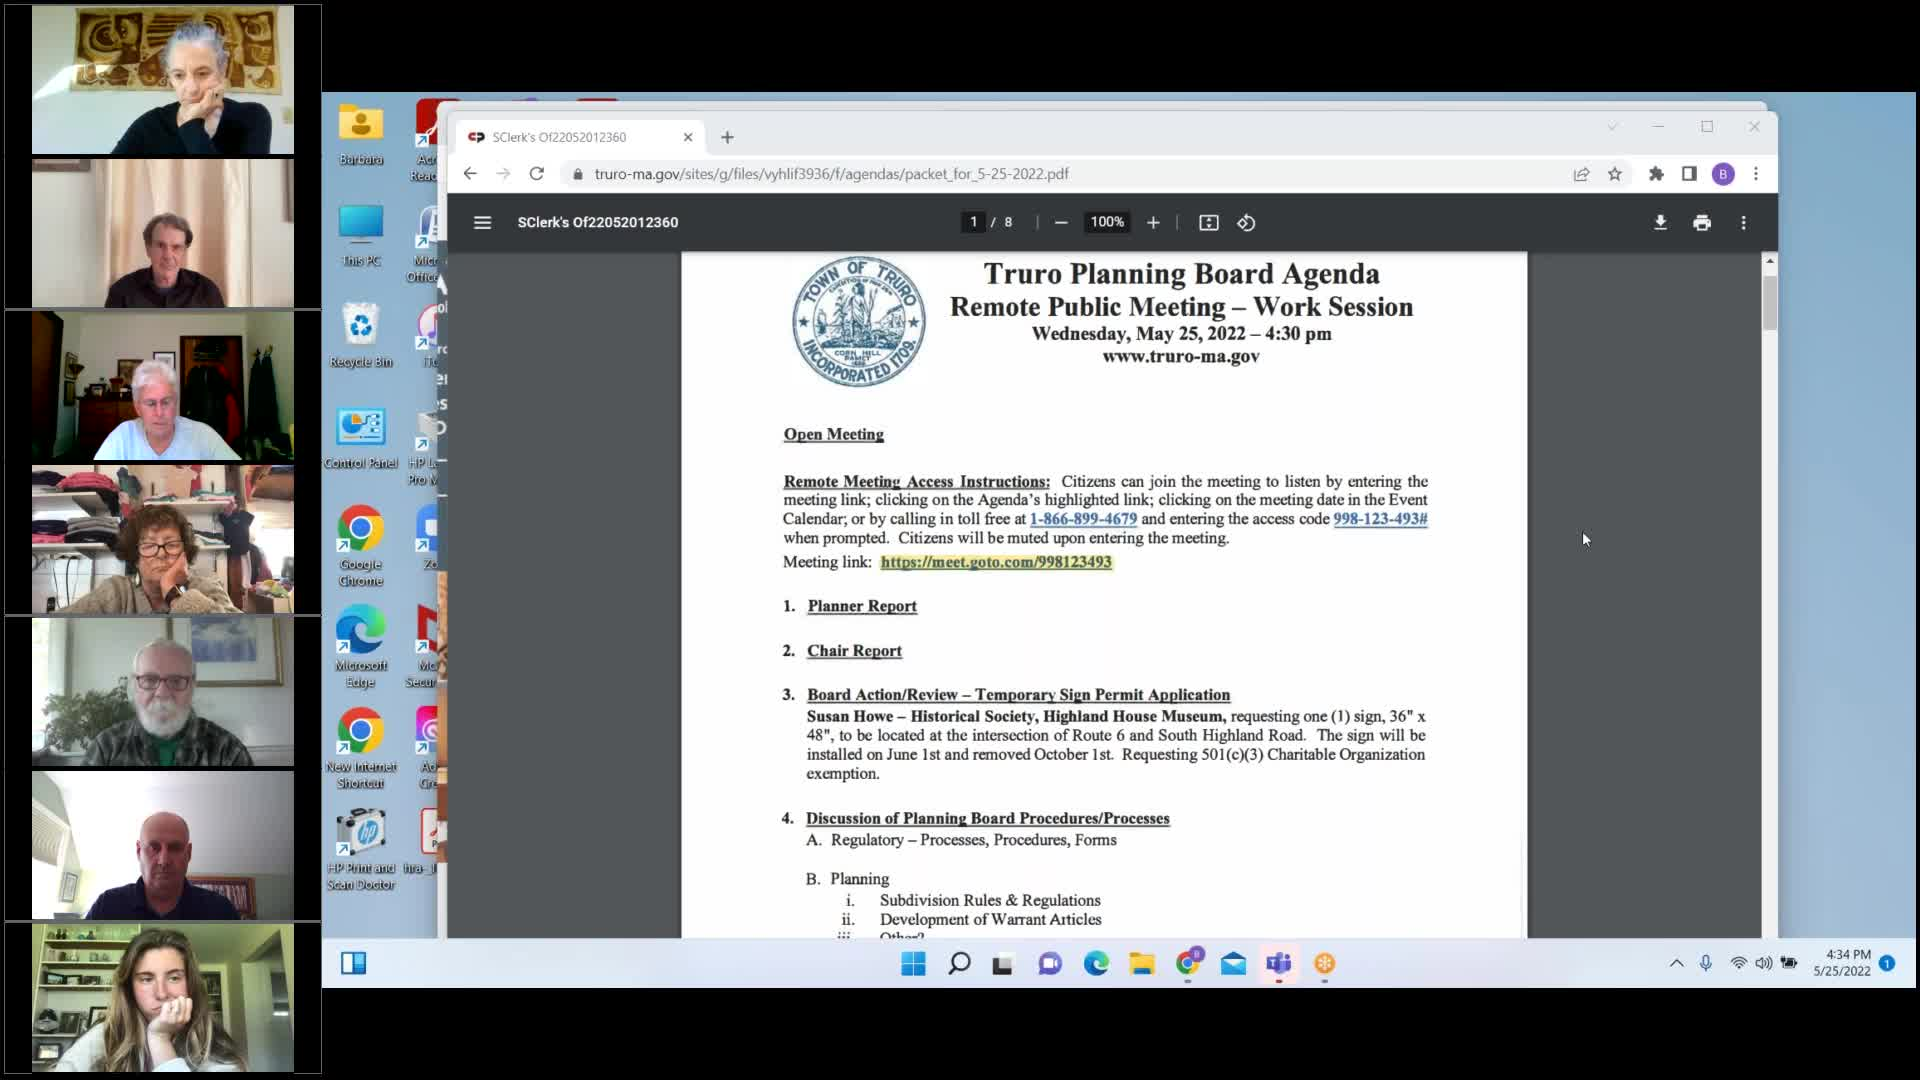Toggle the Chrome side panel
This screenshot has width=1920, height=1080.
tap(1689, 174)
